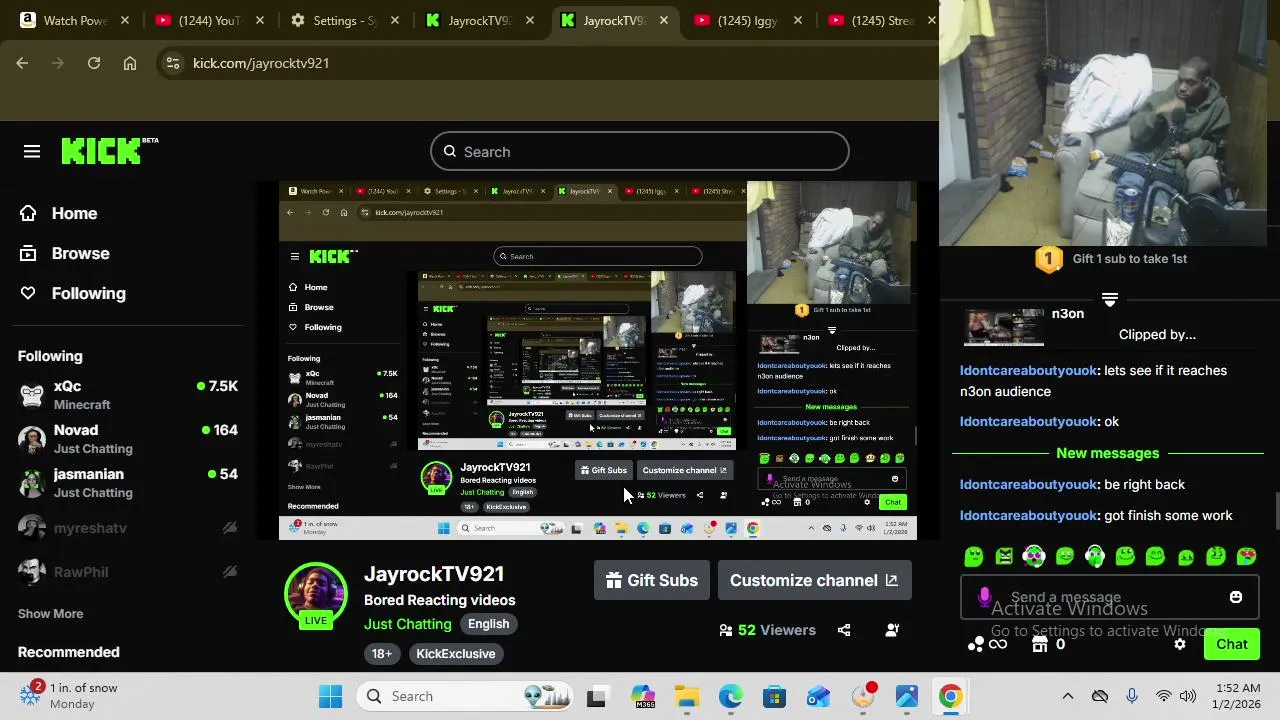Select the Just Chatting category link
The image size is (1280, 720).
click(x=407, y=624)
